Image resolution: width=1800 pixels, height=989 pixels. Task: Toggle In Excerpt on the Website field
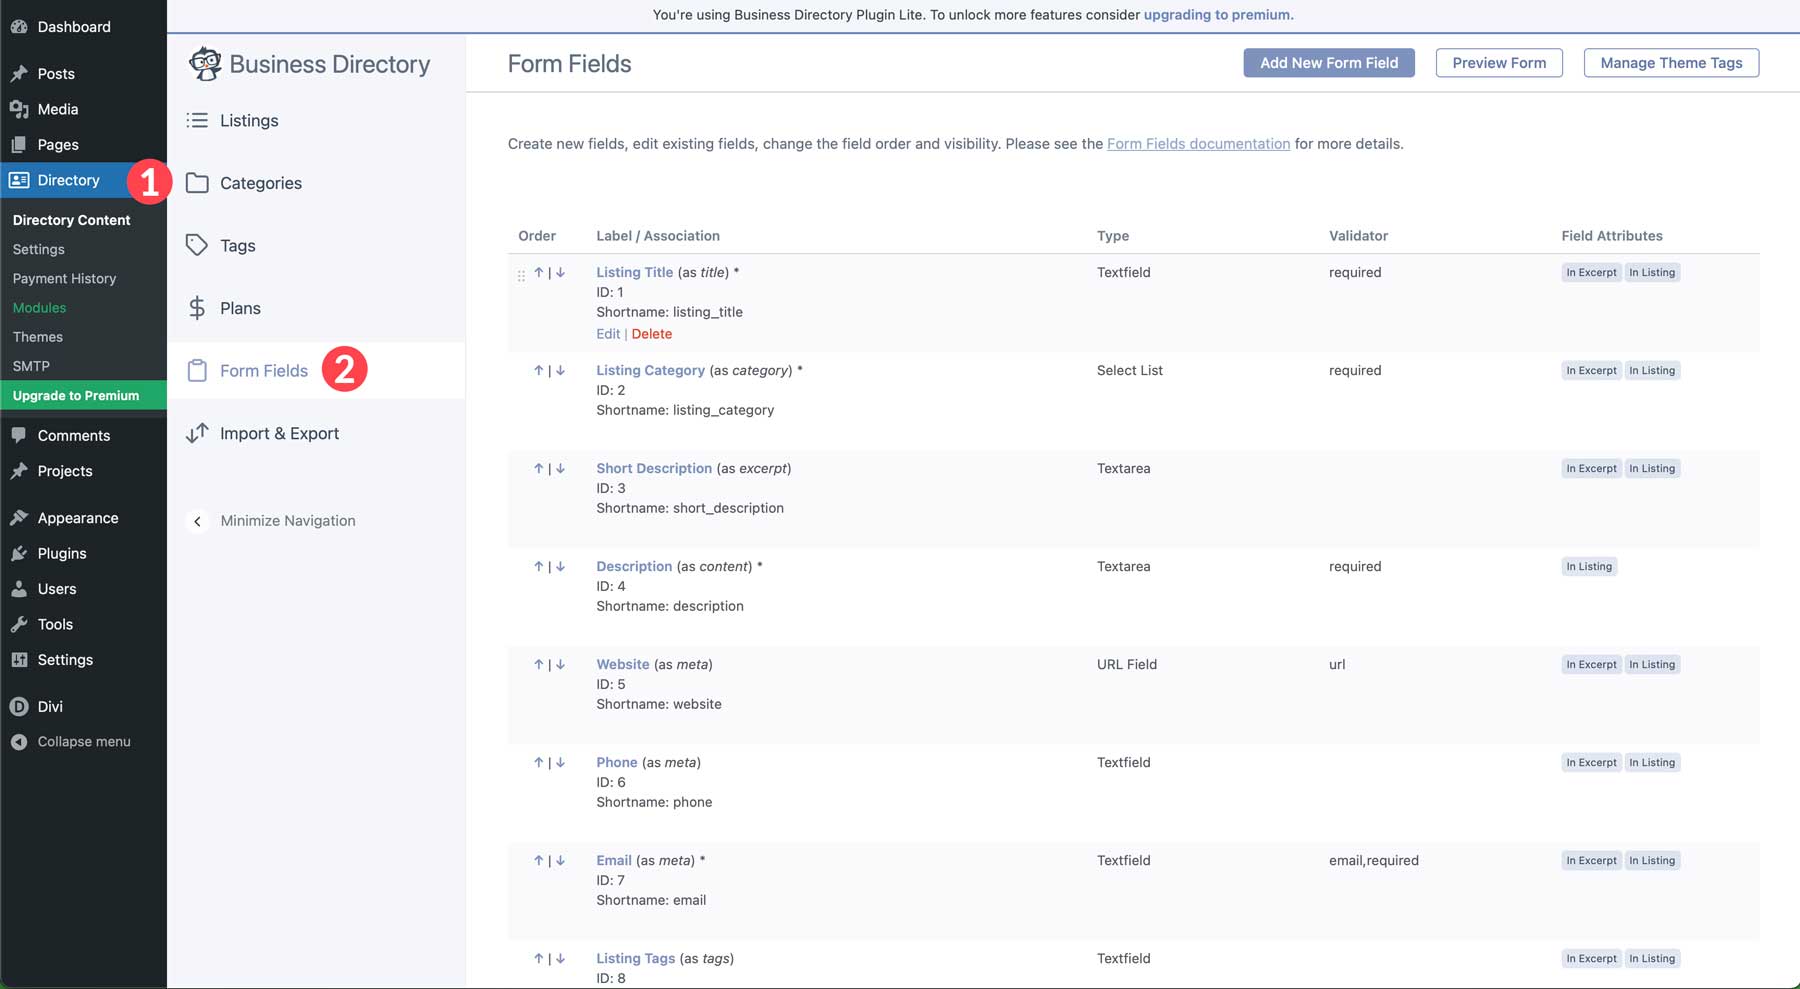(1591, 664)
